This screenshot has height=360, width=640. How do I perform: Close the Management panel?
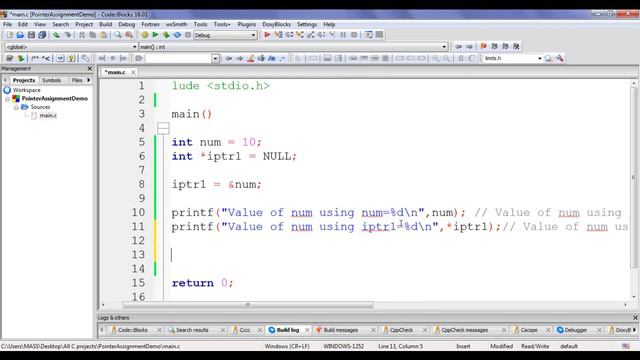pos(90,69)
